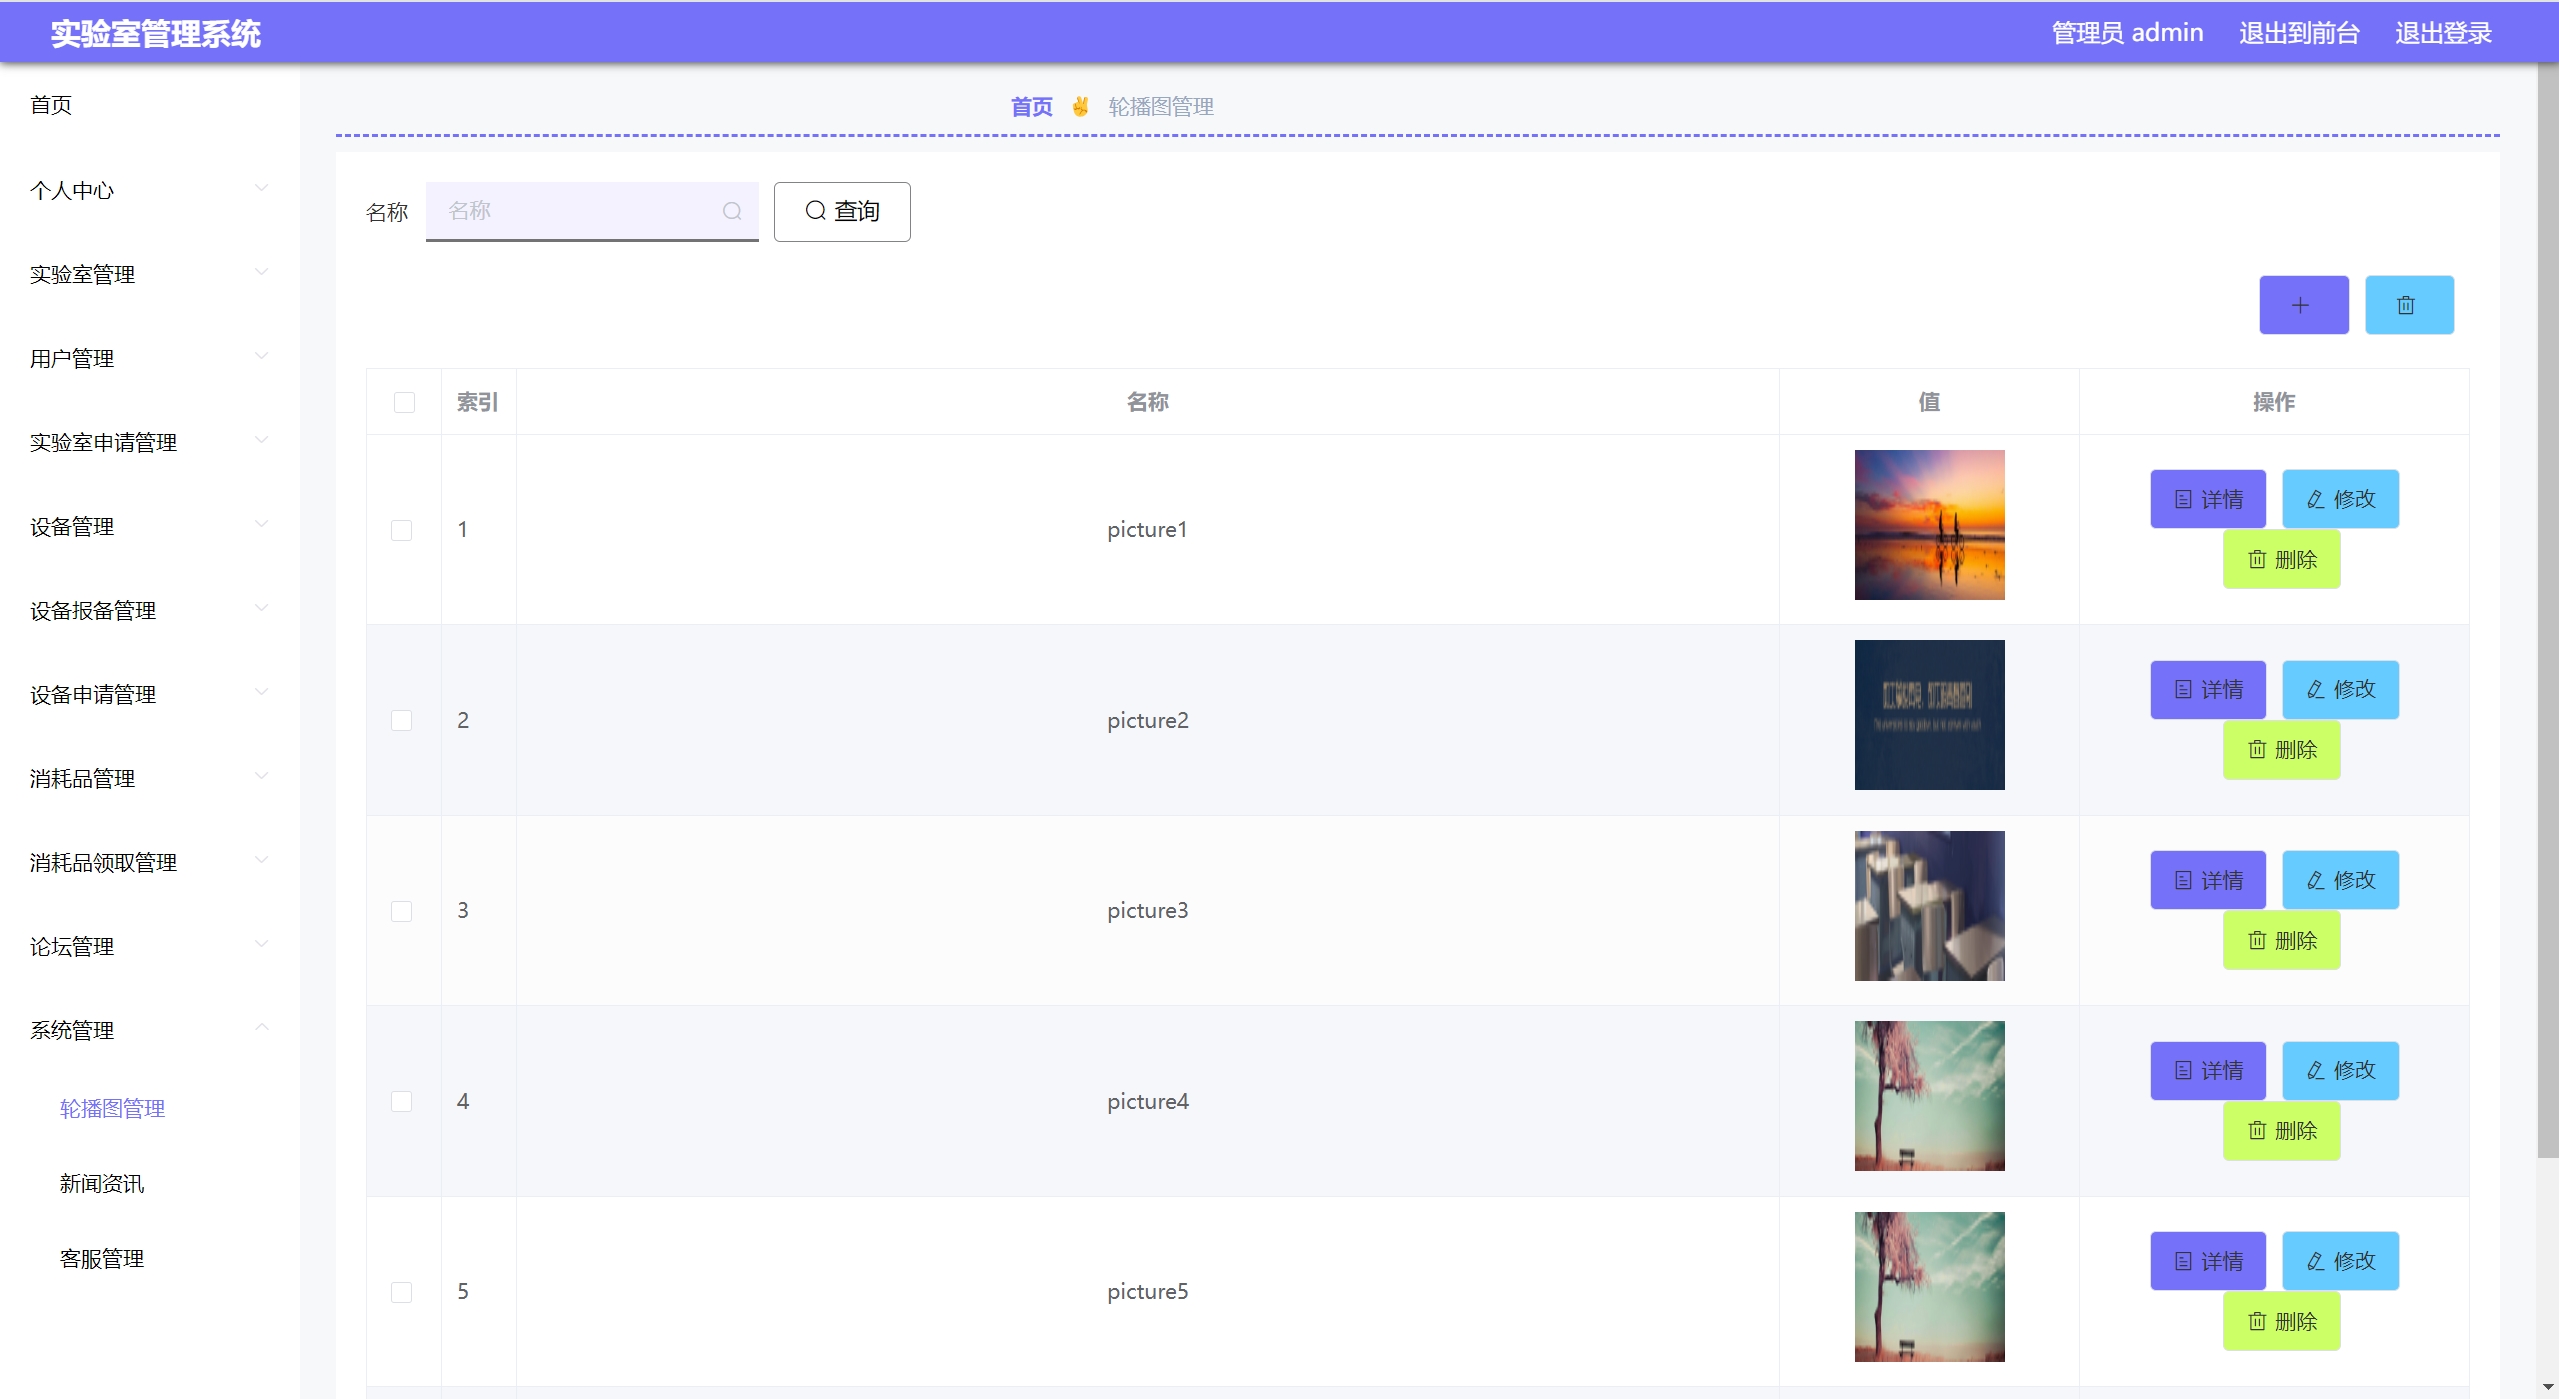The image size is (2559, 1399).
Task: Open 新闻资讯 in sidebar
Action: click(102, 1184)
